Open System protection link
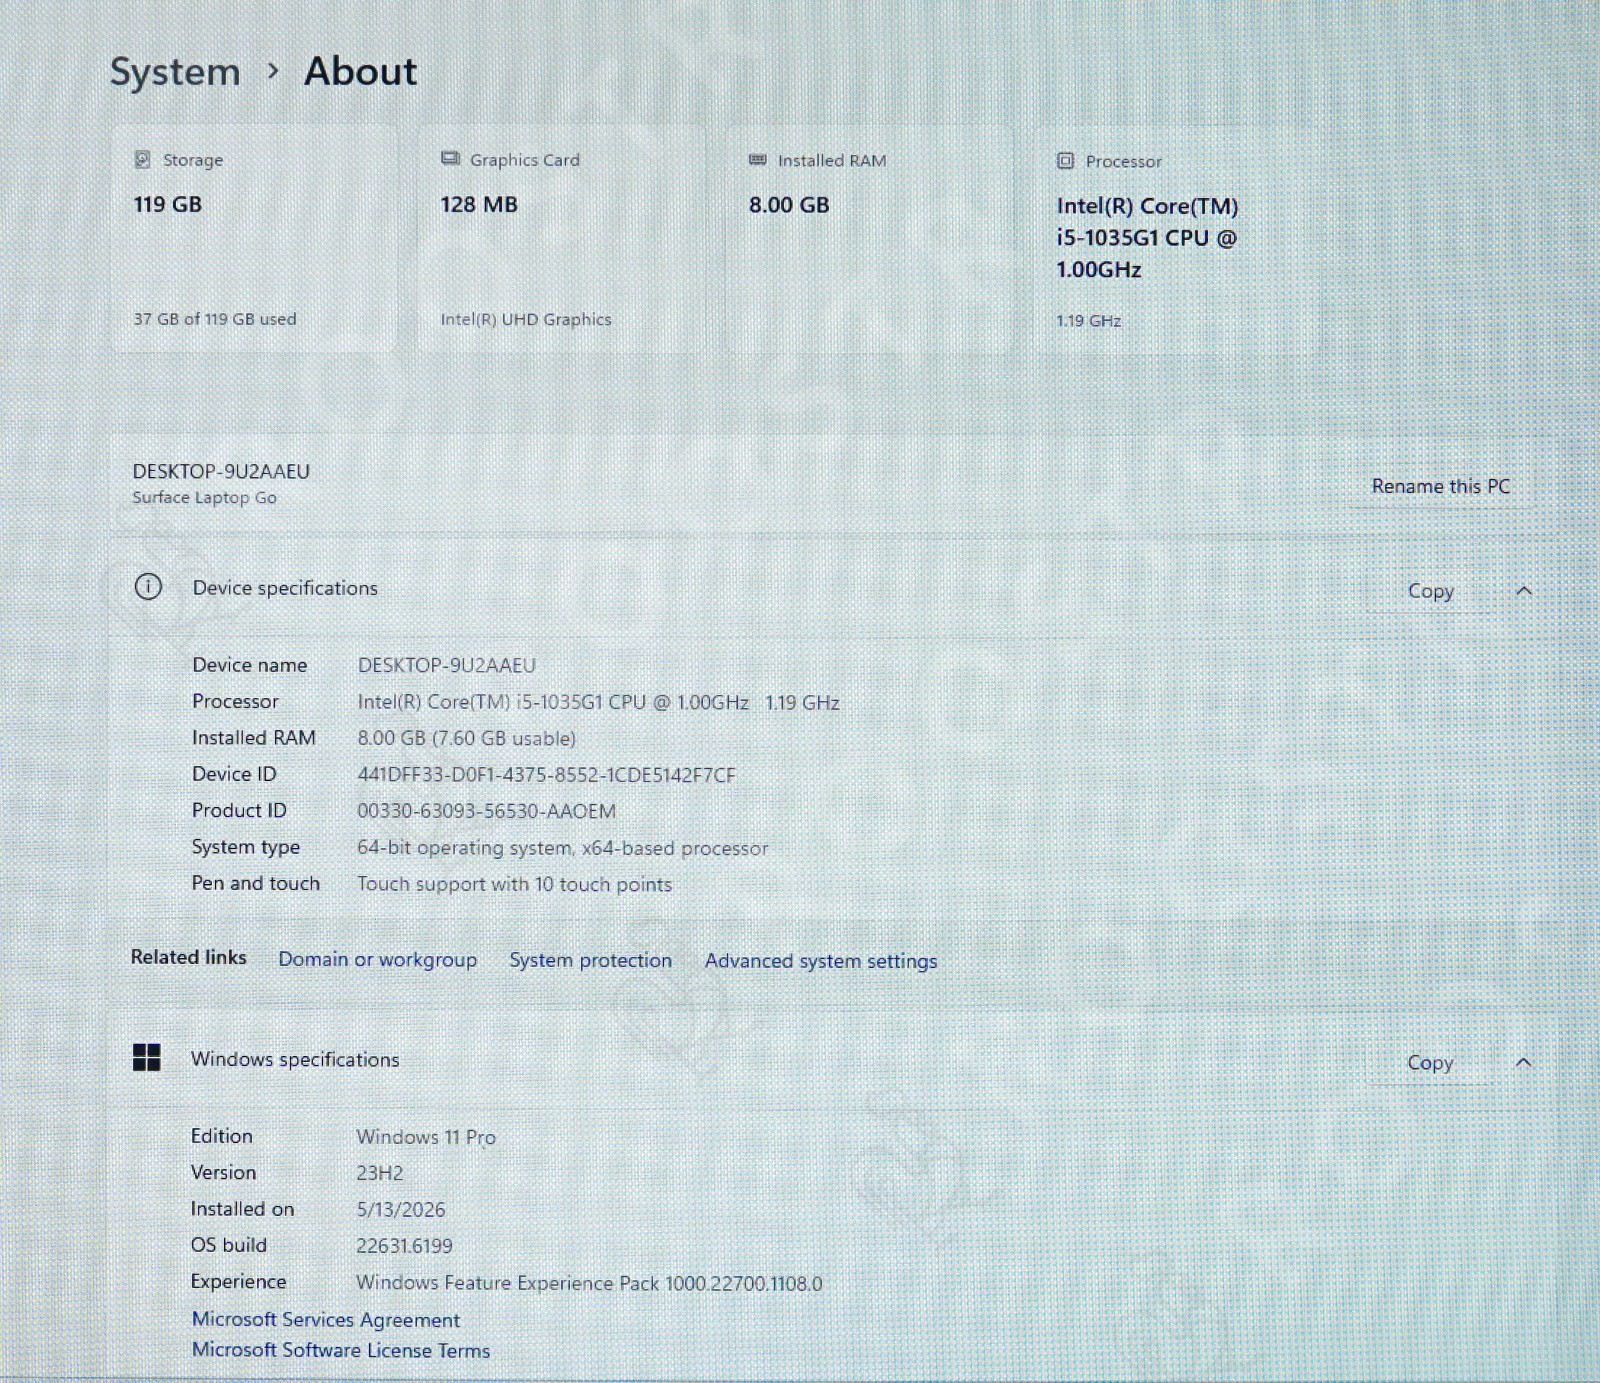This screenshot has width=1600, height=1383. click(x=590, y=960)
